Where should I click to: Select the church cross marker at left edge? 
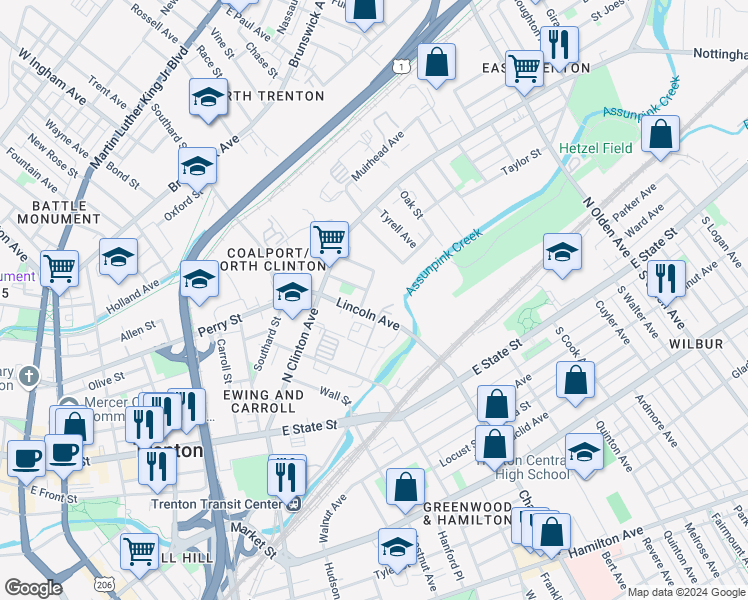tap(29, 376)
